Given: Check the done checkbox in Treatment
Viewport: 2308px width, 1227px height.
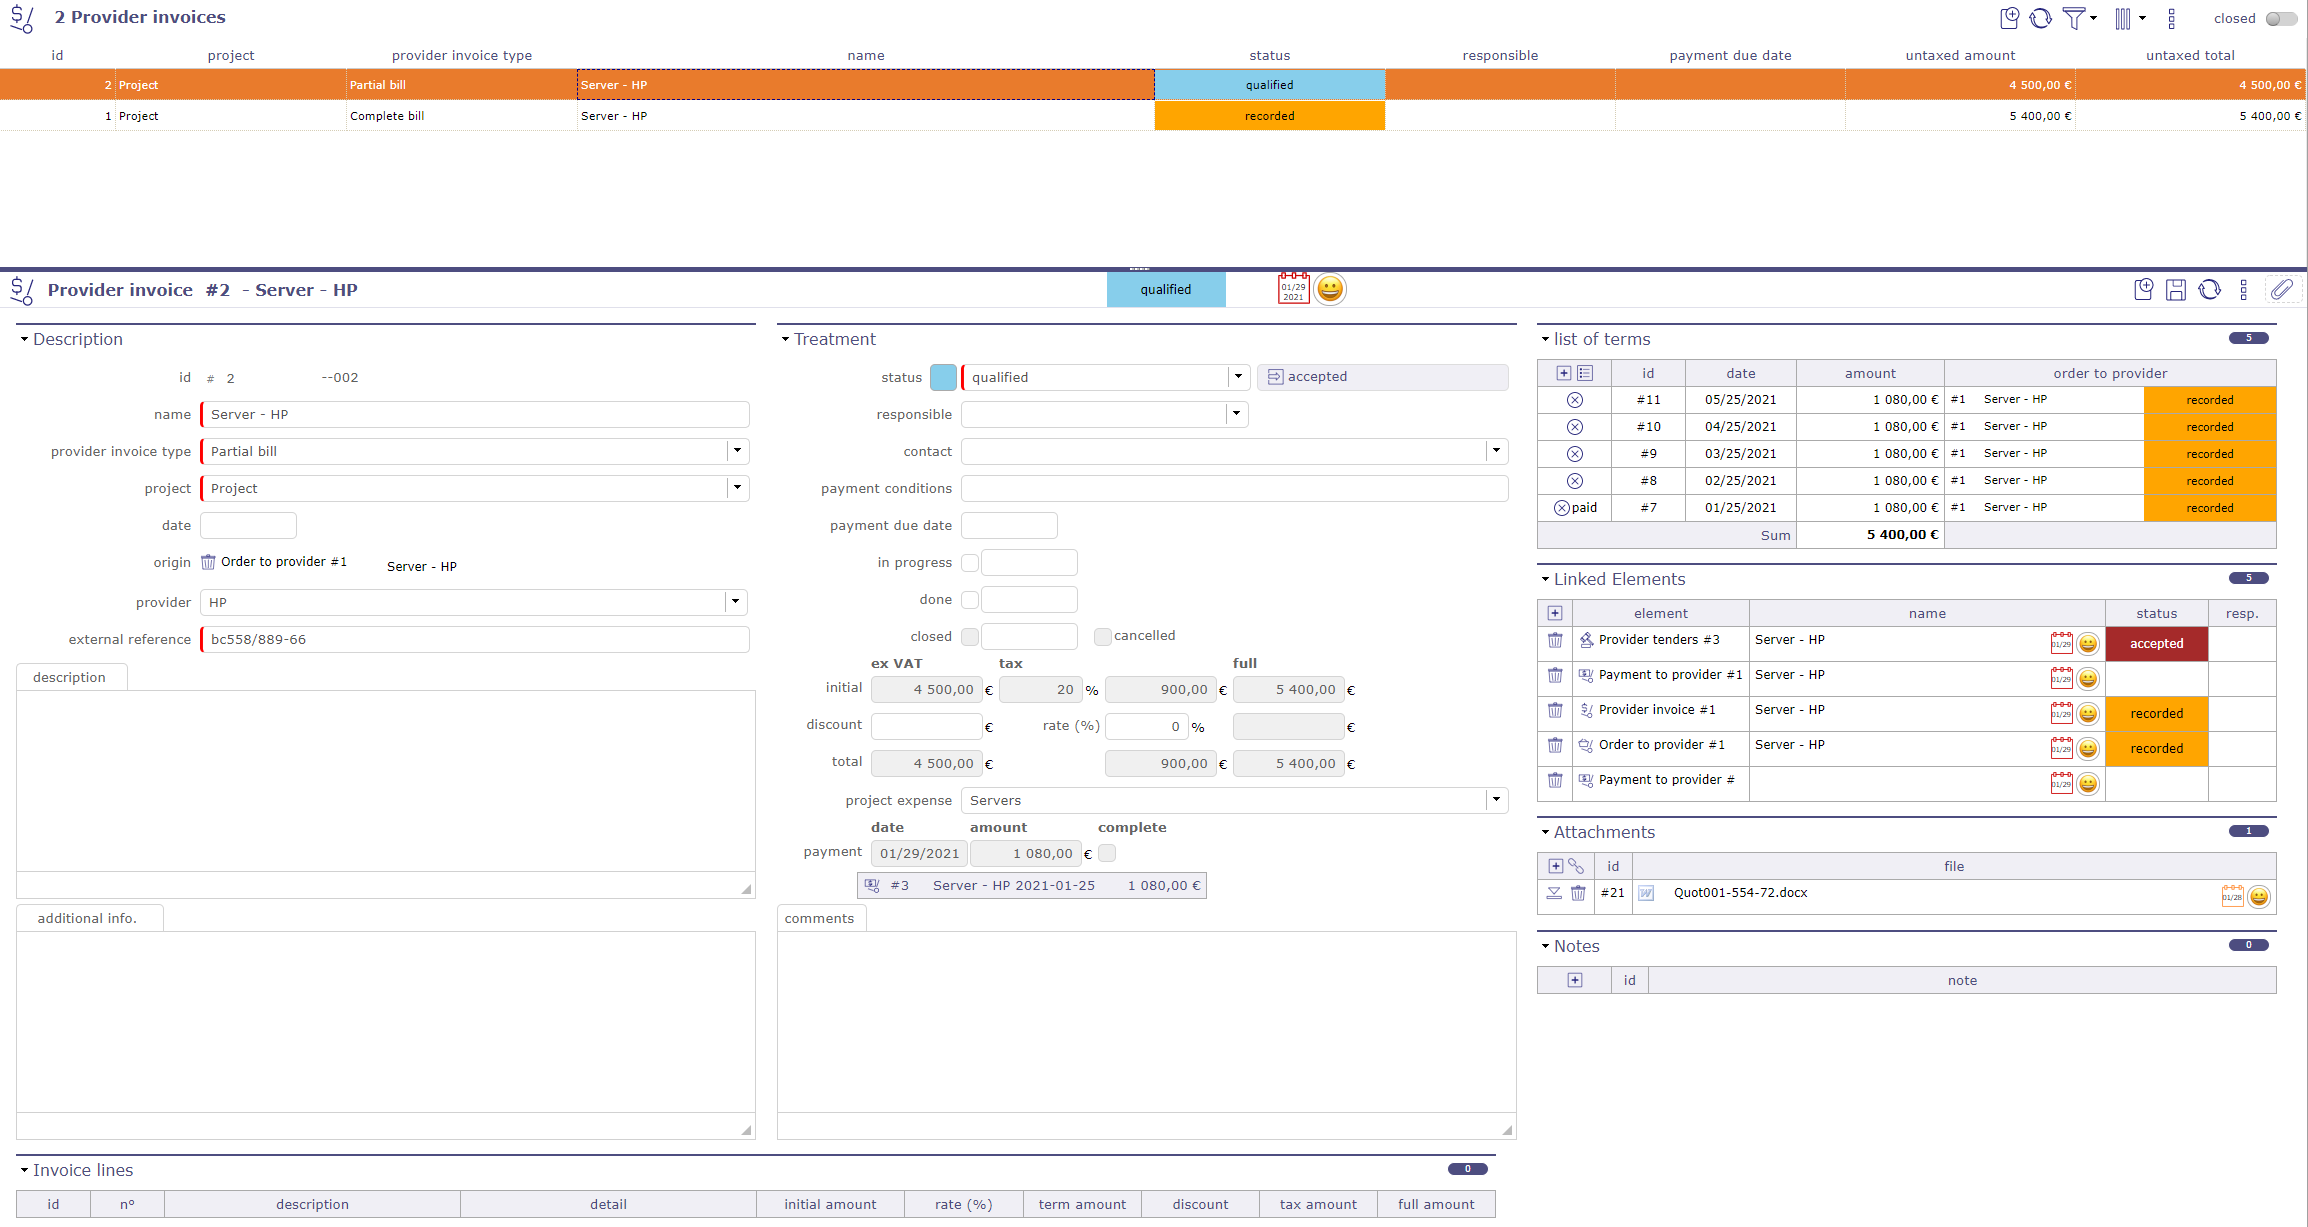Looking at the screenshot, I should pos(970,599).
